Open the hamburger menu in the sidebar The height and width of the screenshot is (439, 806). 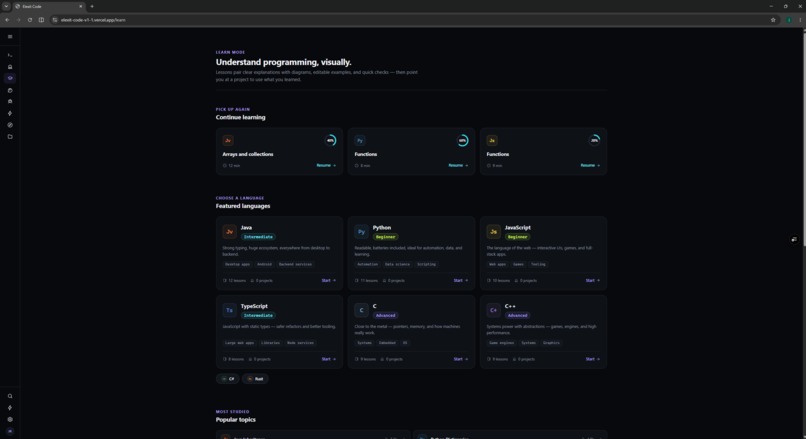10,36
